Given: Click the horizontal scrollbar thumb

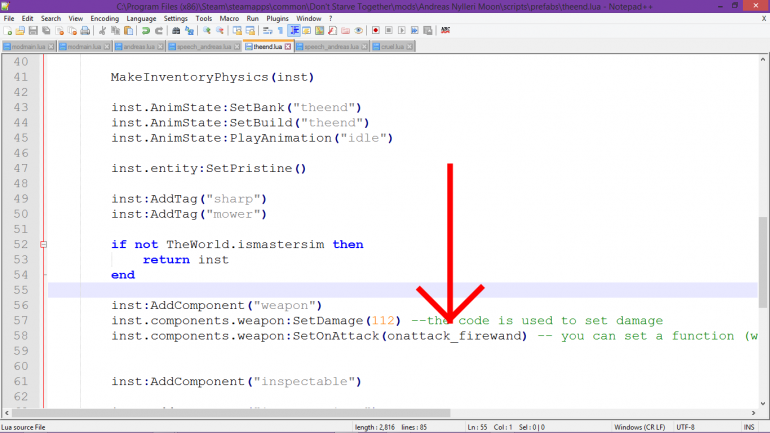Looking at the screenshot, I should coord(231,413).
